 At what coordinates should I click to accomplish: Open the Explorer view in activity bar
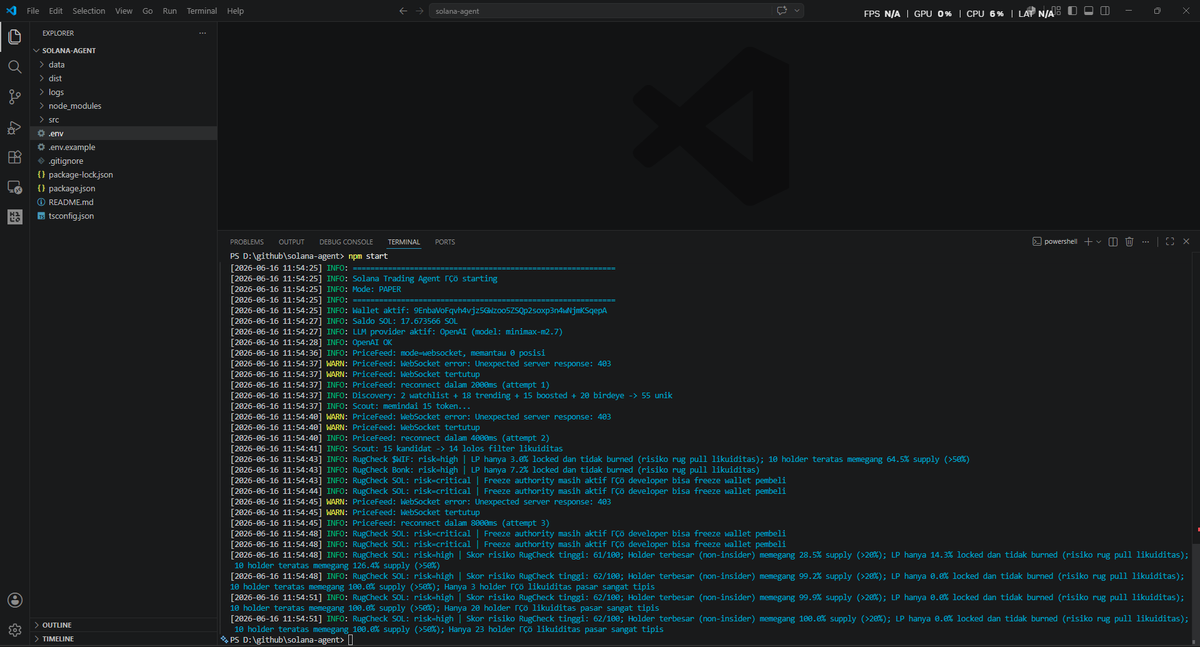pyautogui.click(x=15, y=37)
